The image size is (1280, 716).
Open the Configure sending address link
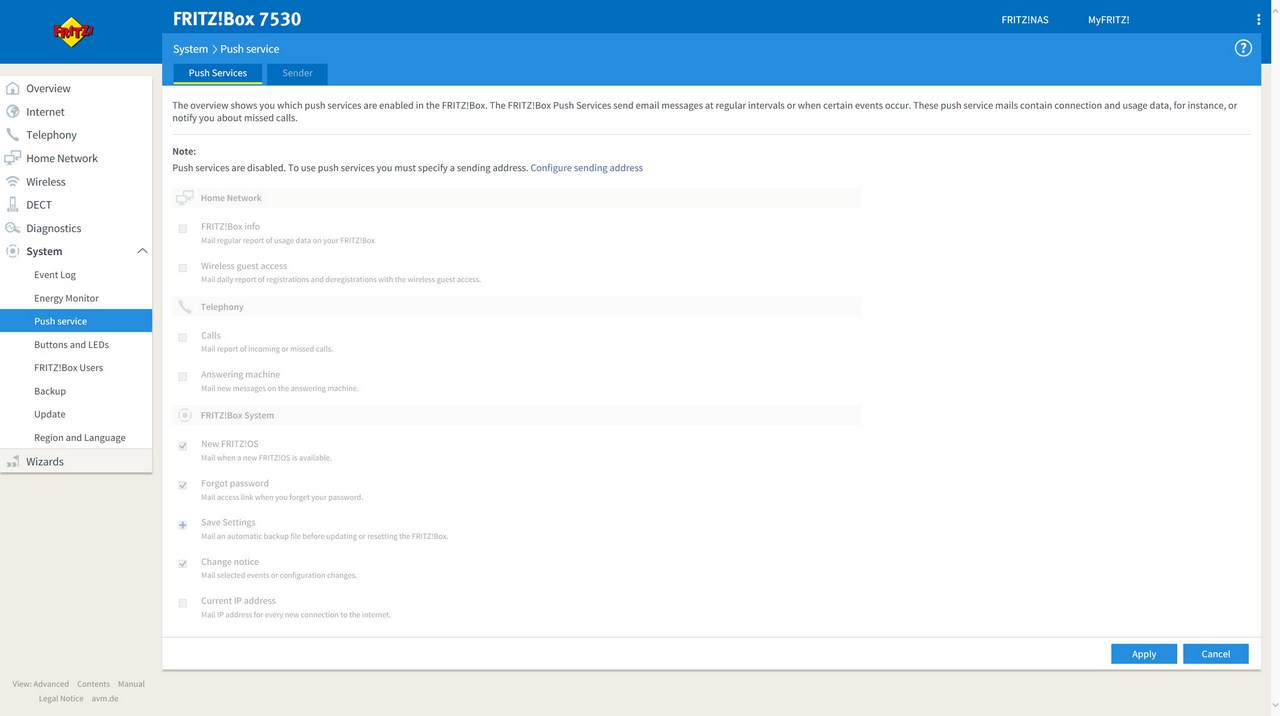[x=587, y=168]
